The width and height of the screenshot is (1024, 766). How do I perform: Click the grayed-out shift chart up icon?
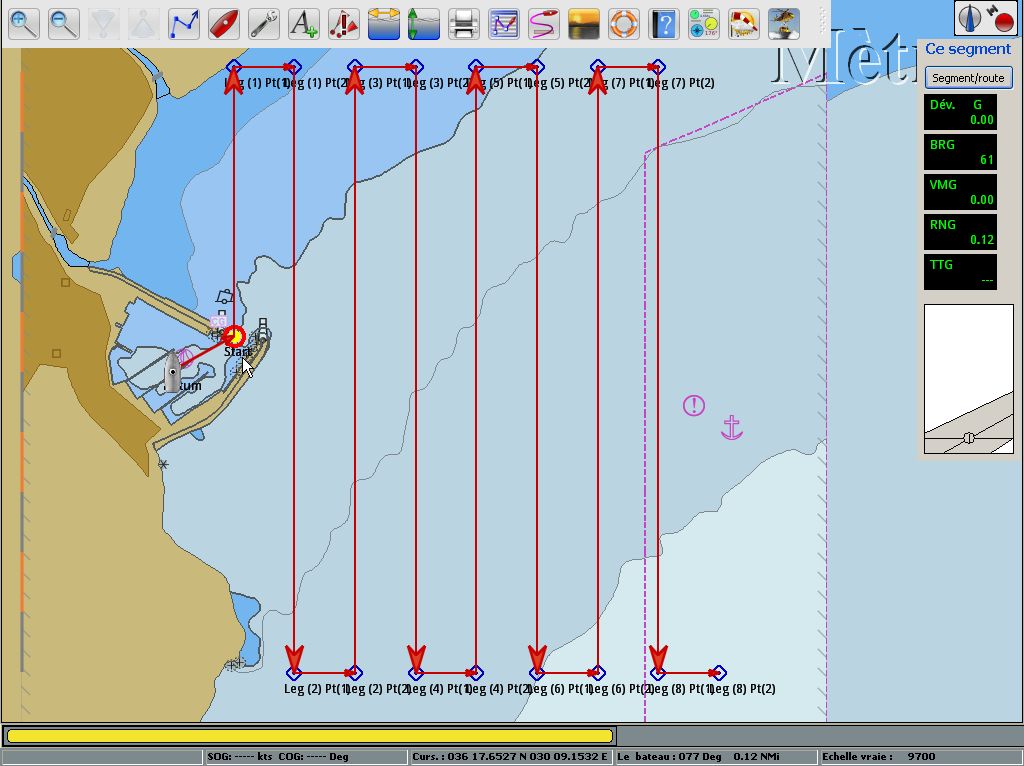click(144, 24)
